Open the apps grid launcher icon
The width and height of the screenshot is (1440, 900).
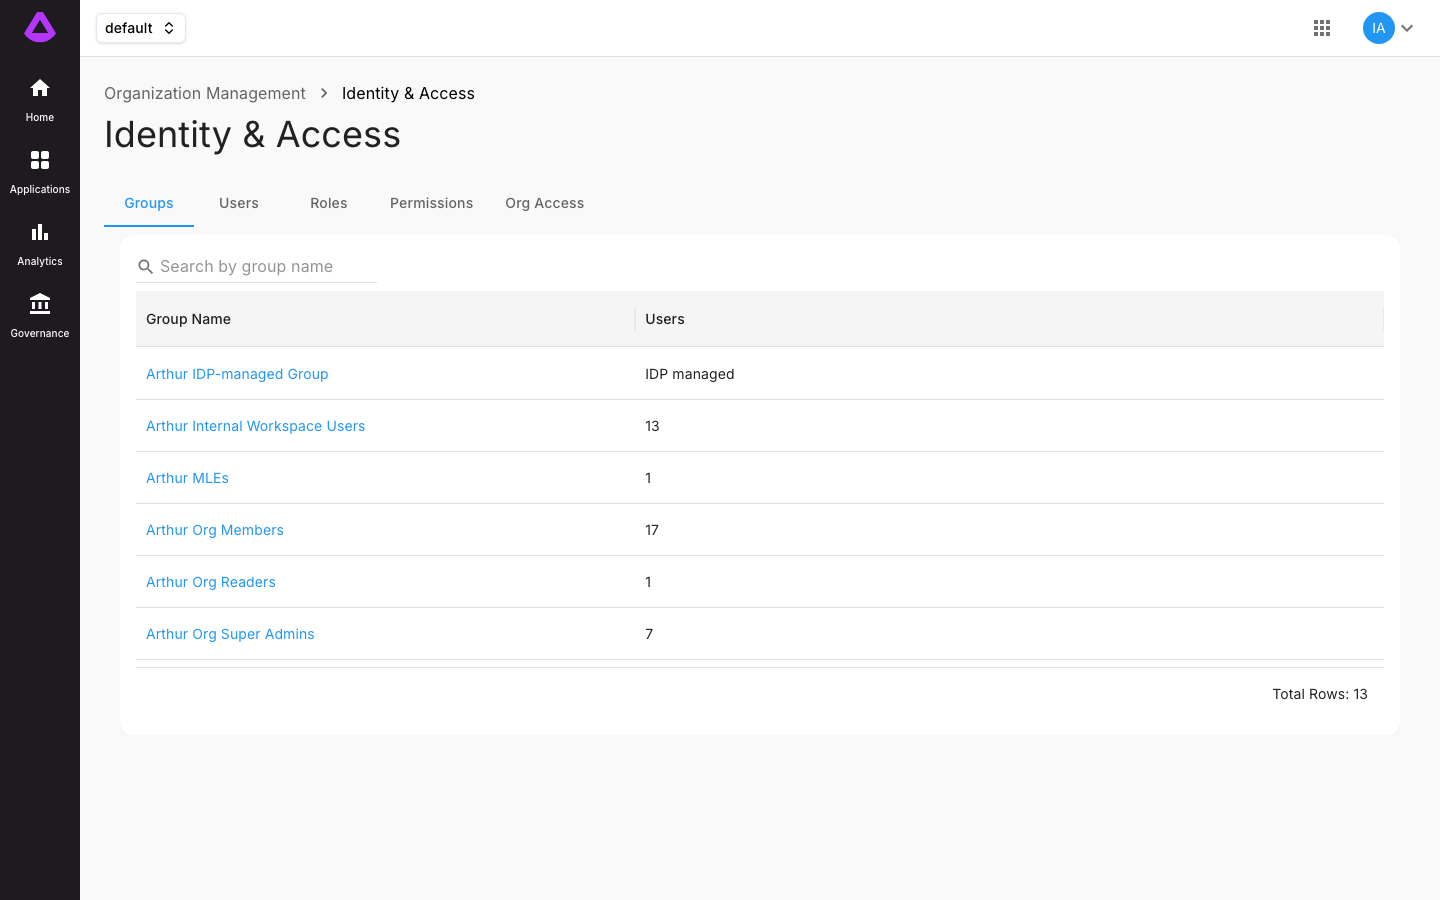coord(1322,28)
